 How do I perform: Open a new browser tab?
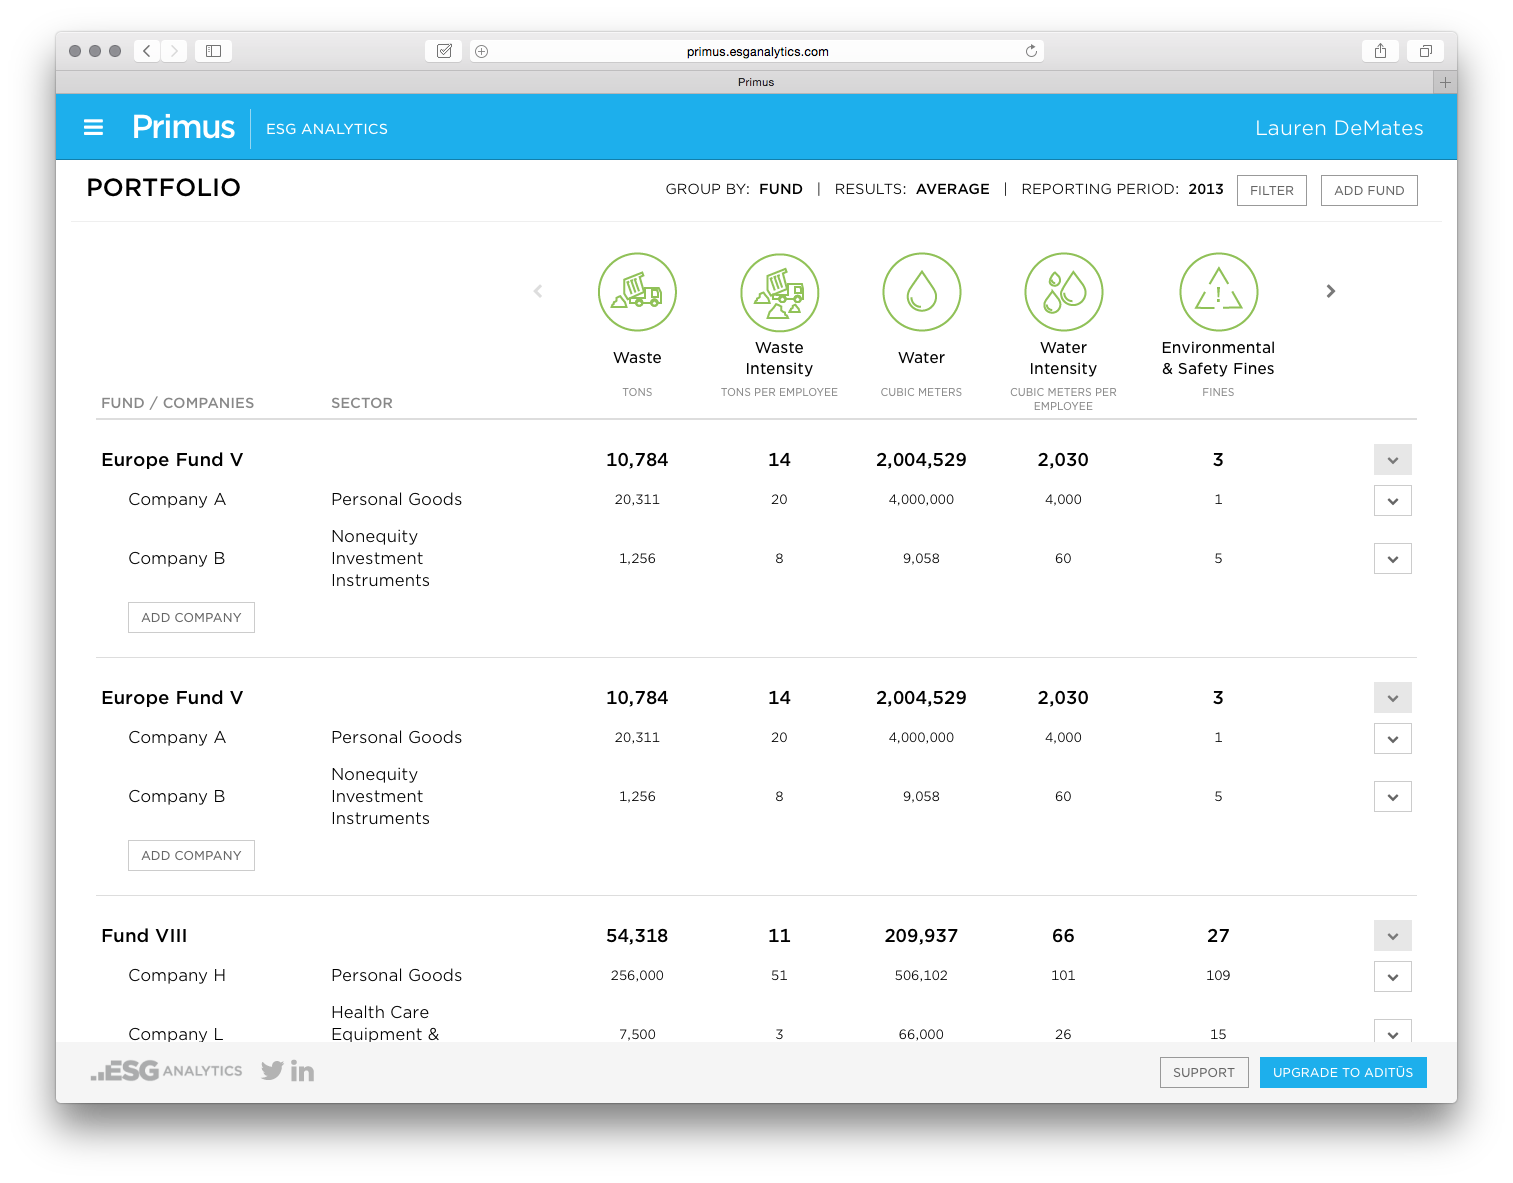(1445, 82)
